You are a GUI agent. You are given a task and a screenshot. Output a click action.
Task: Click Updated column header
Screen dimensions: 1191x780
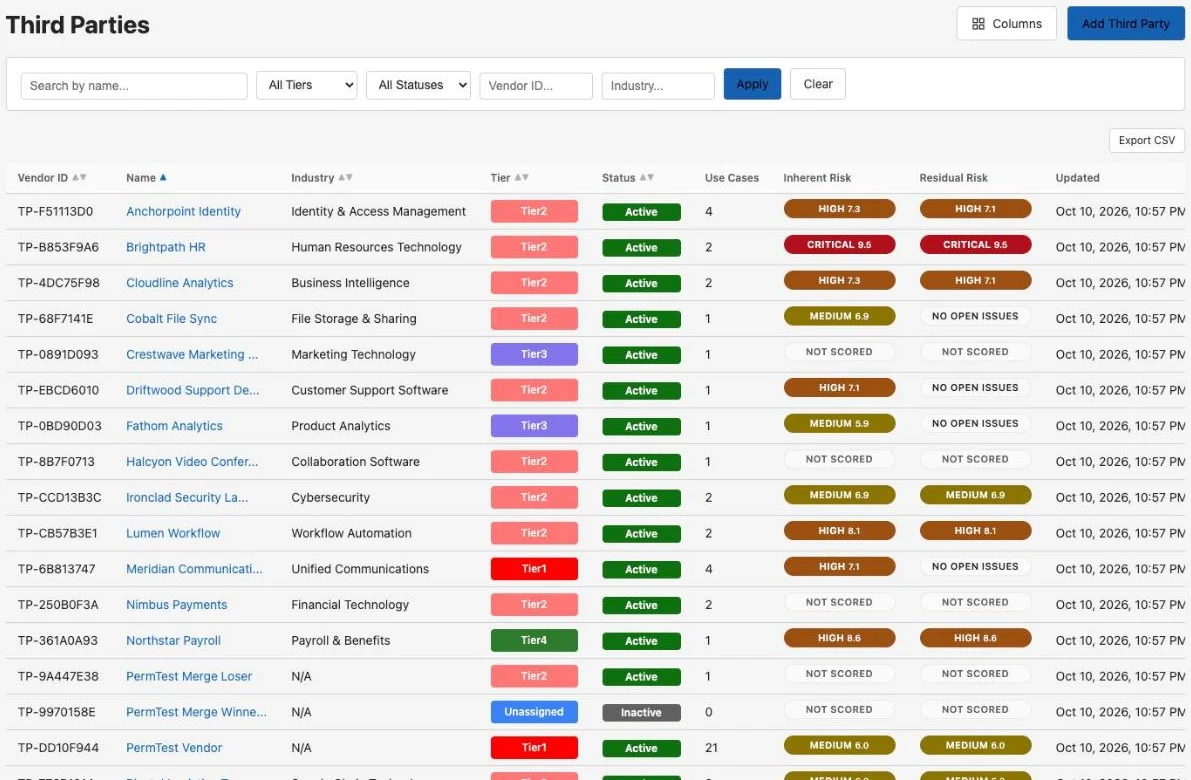[1077, 178]
